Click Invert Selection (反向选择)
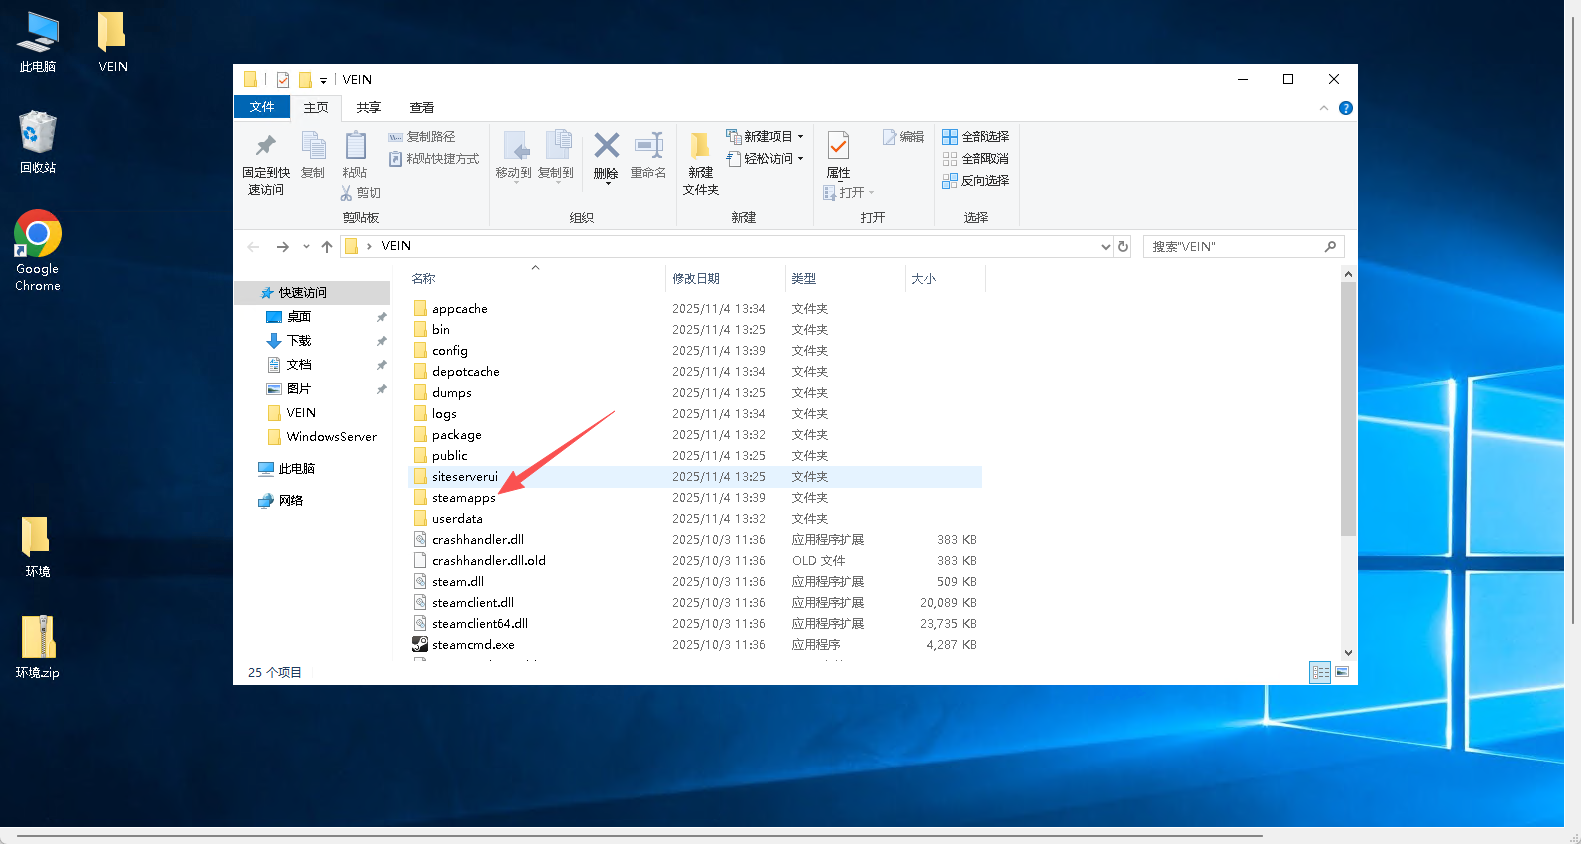 pos(976,181)
